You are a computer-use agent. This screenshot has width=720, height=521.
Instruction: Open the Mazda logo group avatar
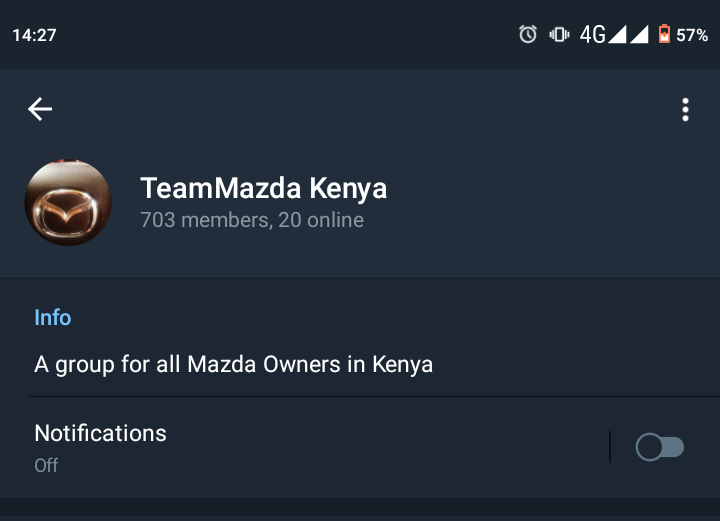pos(67,203)
